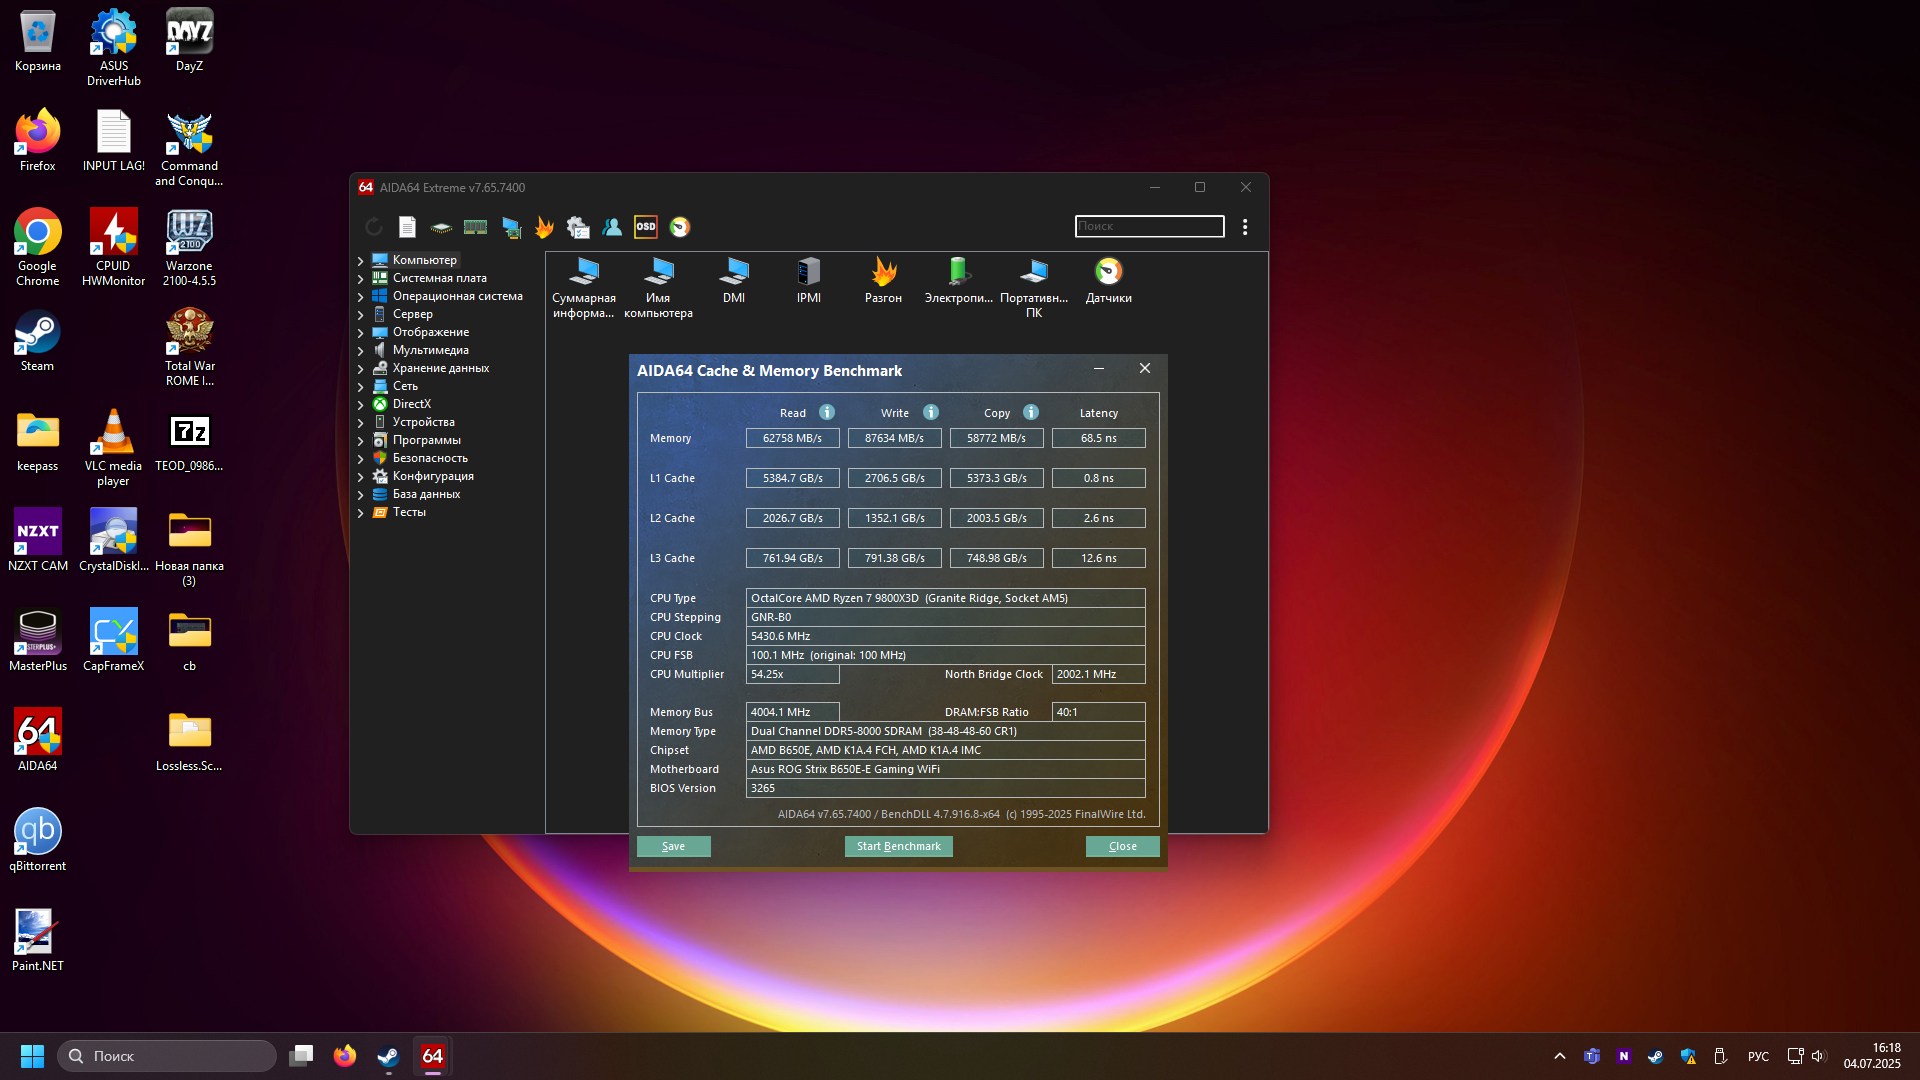
Task: Click the Memory Latency value 68.5 ns
Action: point(1099,438)
